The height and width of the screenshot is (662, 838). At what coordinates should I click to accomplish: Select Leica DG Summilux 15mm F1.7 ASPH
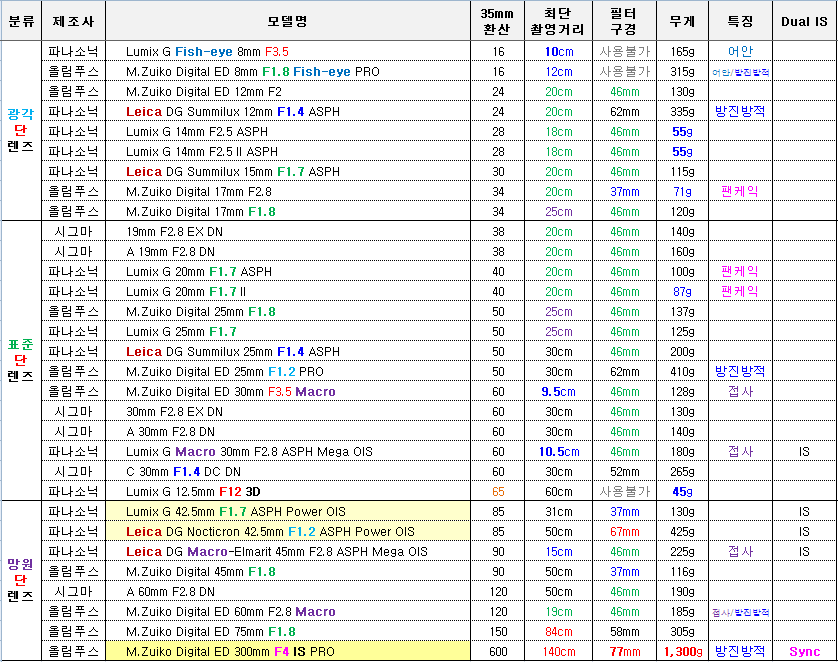click(x=288, y=172)
